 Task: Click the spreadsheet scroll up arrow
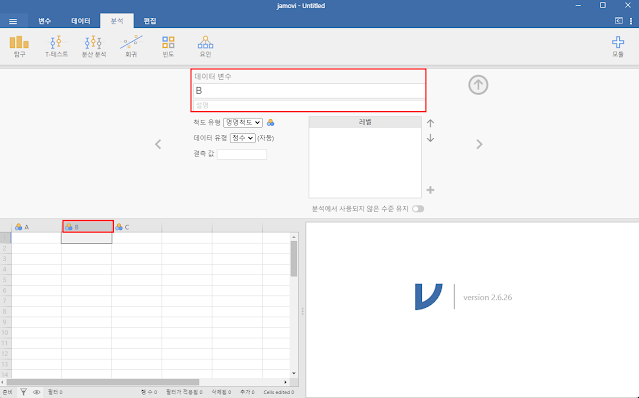(x=294, y=237)
